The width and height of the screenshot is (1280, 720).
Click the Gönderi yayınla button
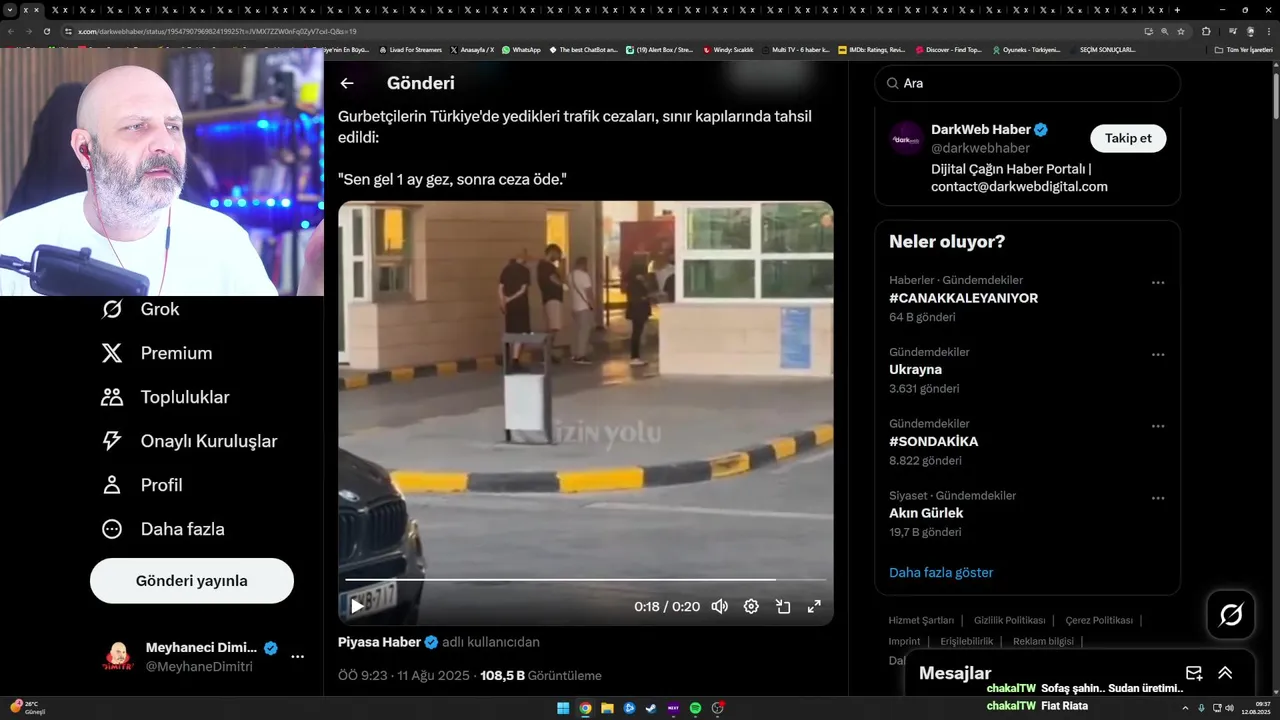coord(192,581)
